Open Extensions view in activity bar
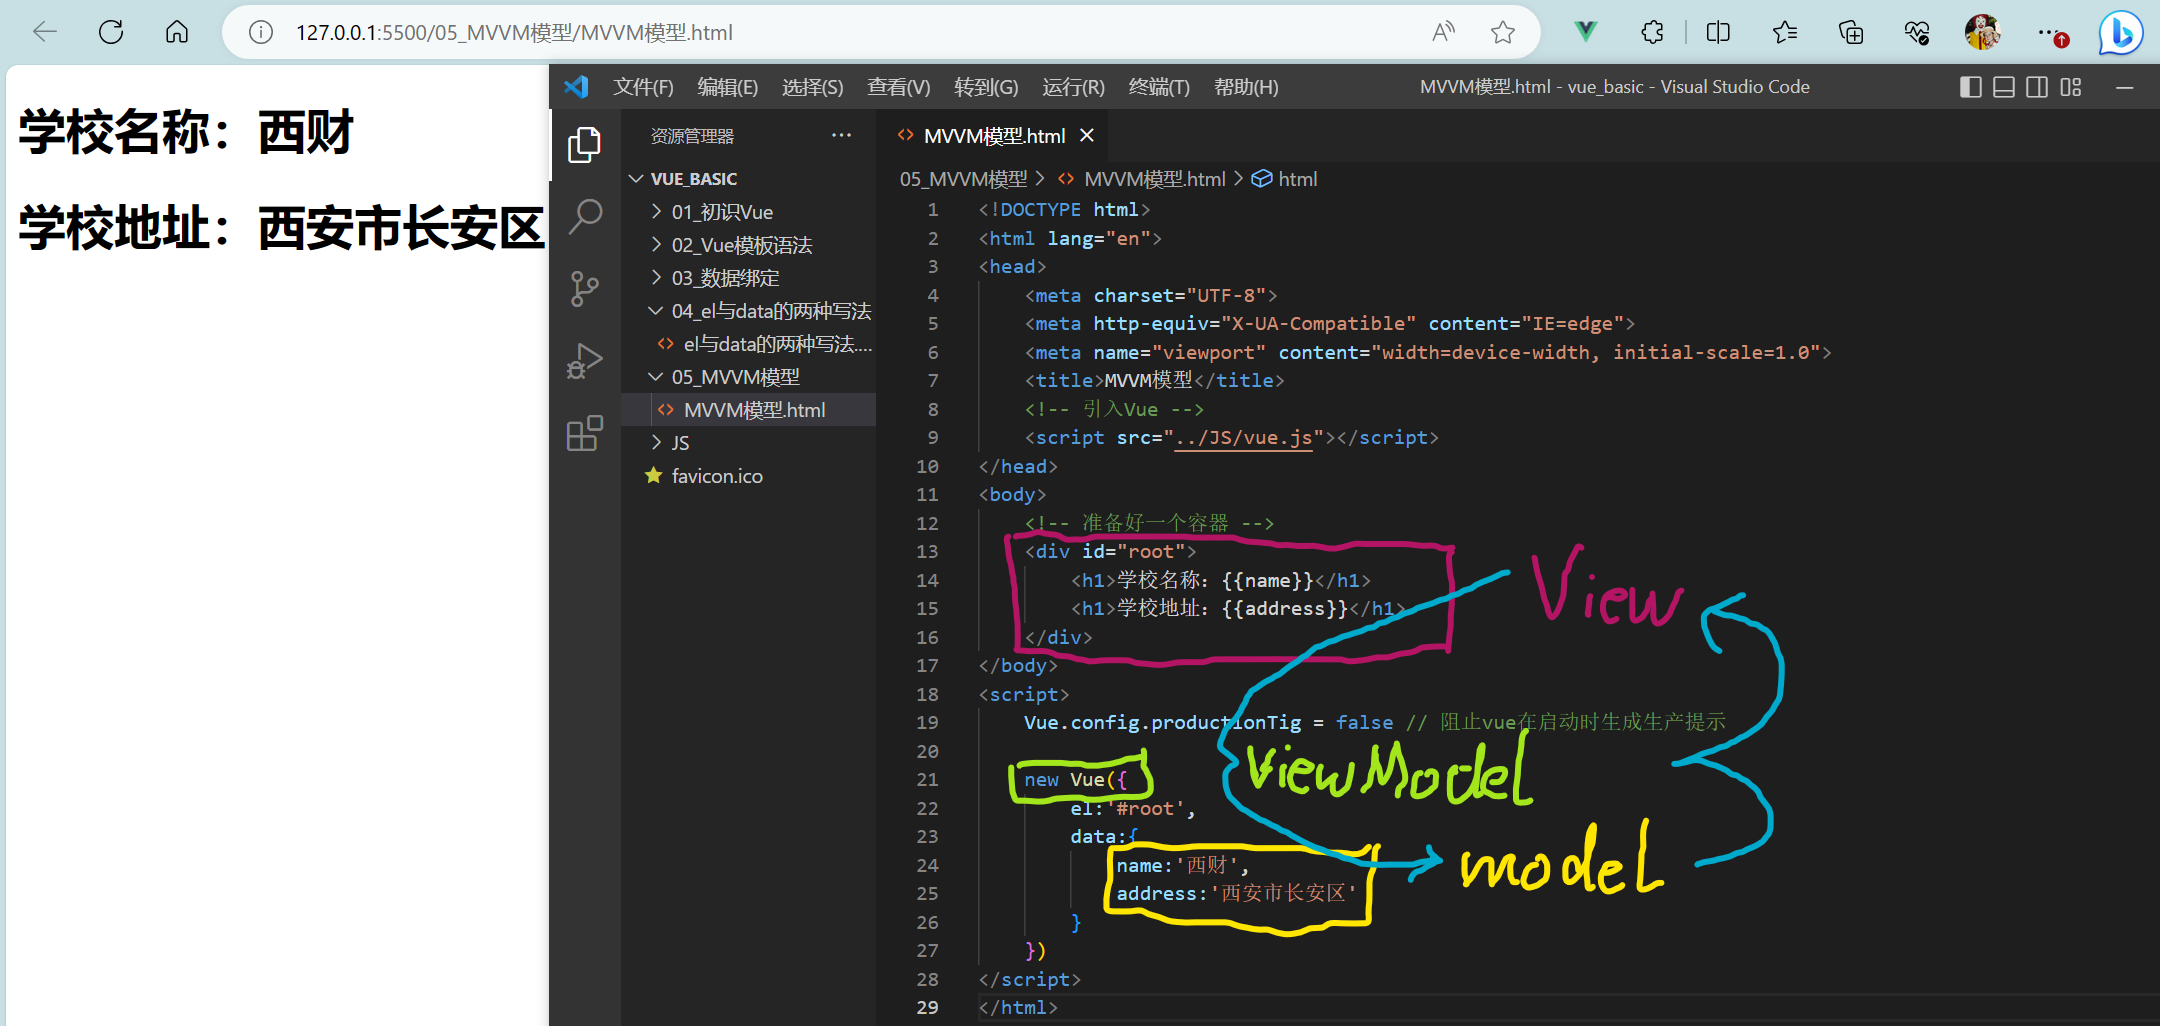The height and width of the screenshot is (1026, 2160). click(585, 433)
